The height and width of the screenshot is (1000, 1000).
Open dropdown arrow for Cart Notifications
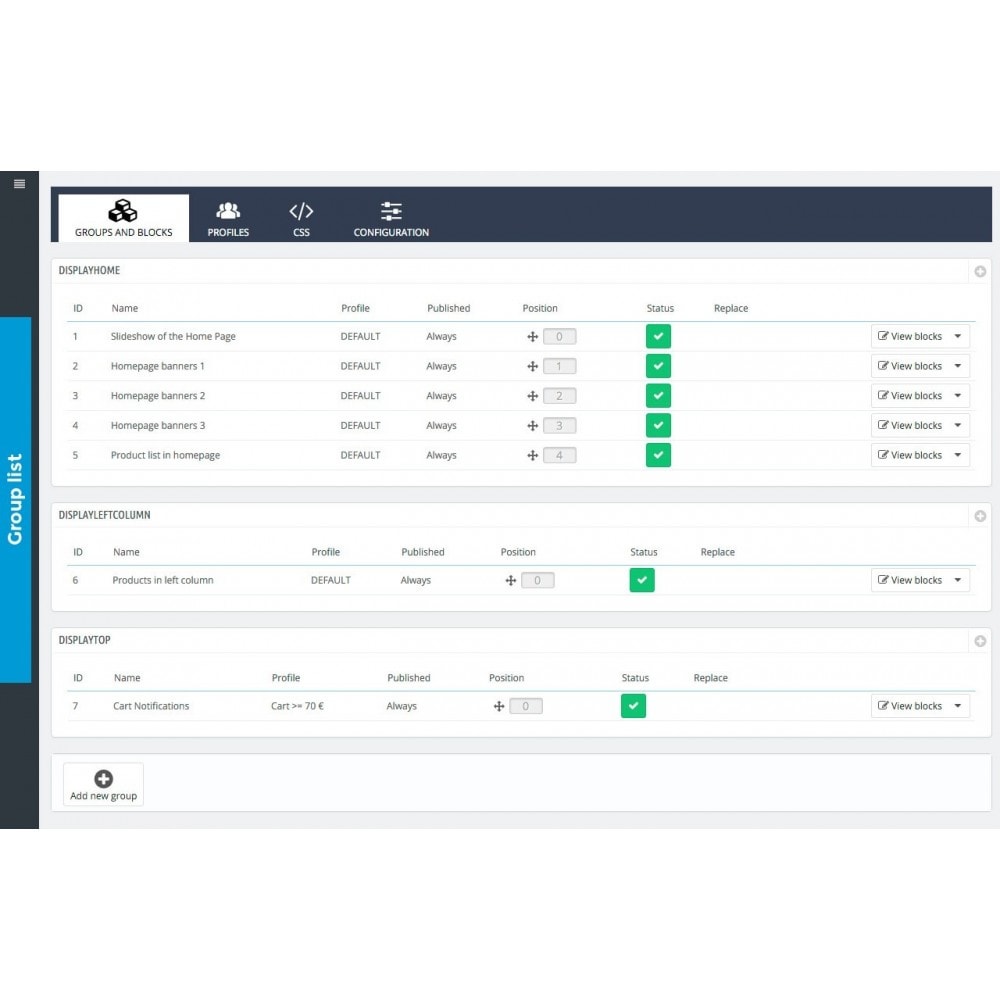(958, 705)
